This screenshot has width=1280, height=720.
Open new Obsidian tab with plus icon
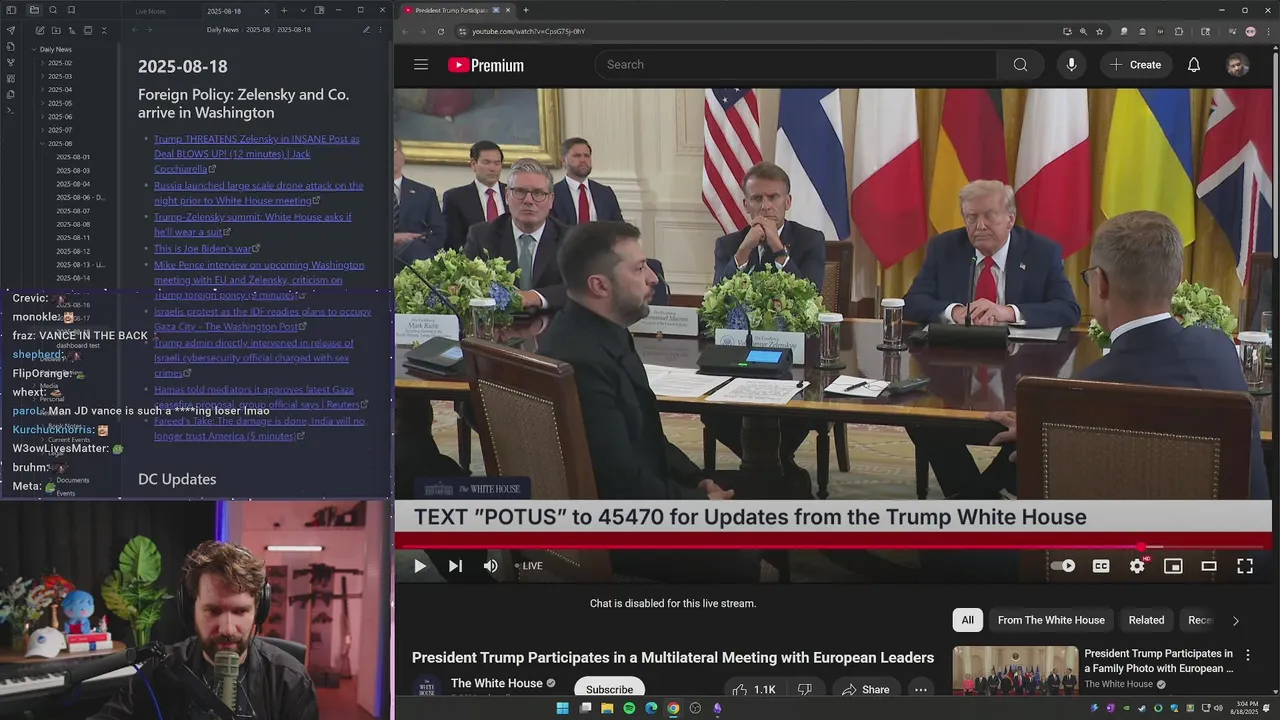(x=284, y=10)
